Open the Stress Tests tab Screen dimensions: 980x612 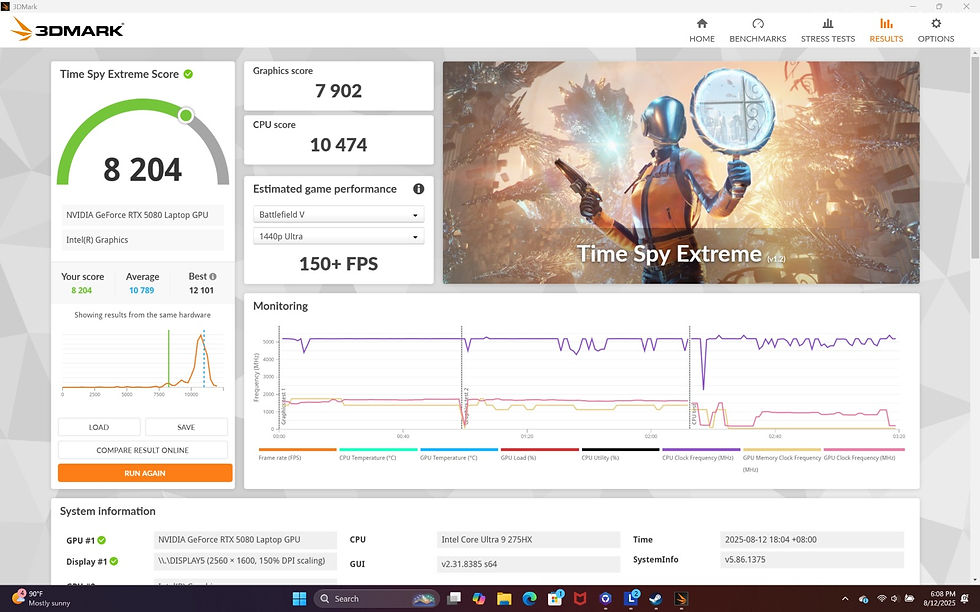(x=828, y=31)
